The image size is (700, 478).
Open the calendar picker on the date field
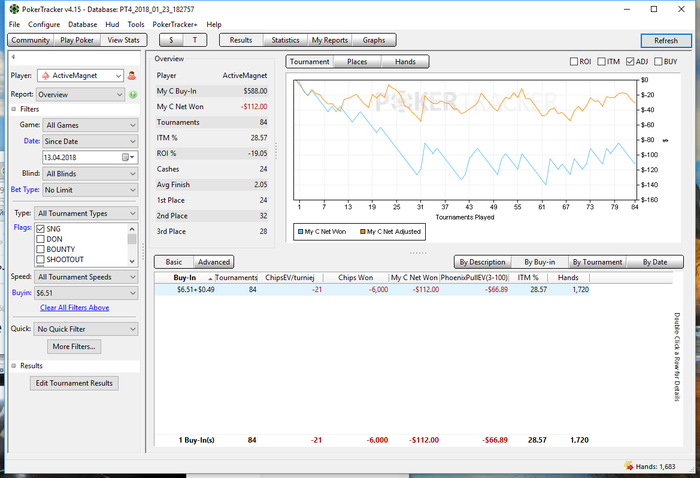point(128,157)
